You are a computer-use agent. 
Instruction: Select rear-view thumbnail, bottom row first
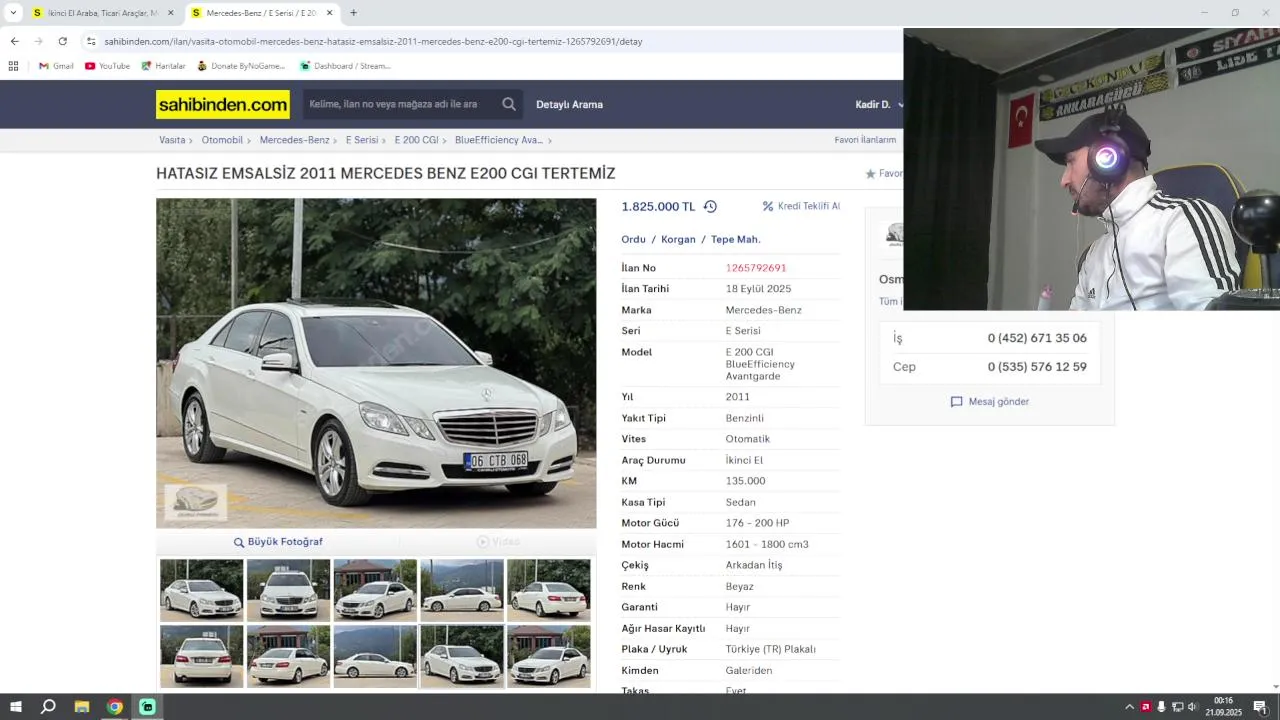pos(202,656)
